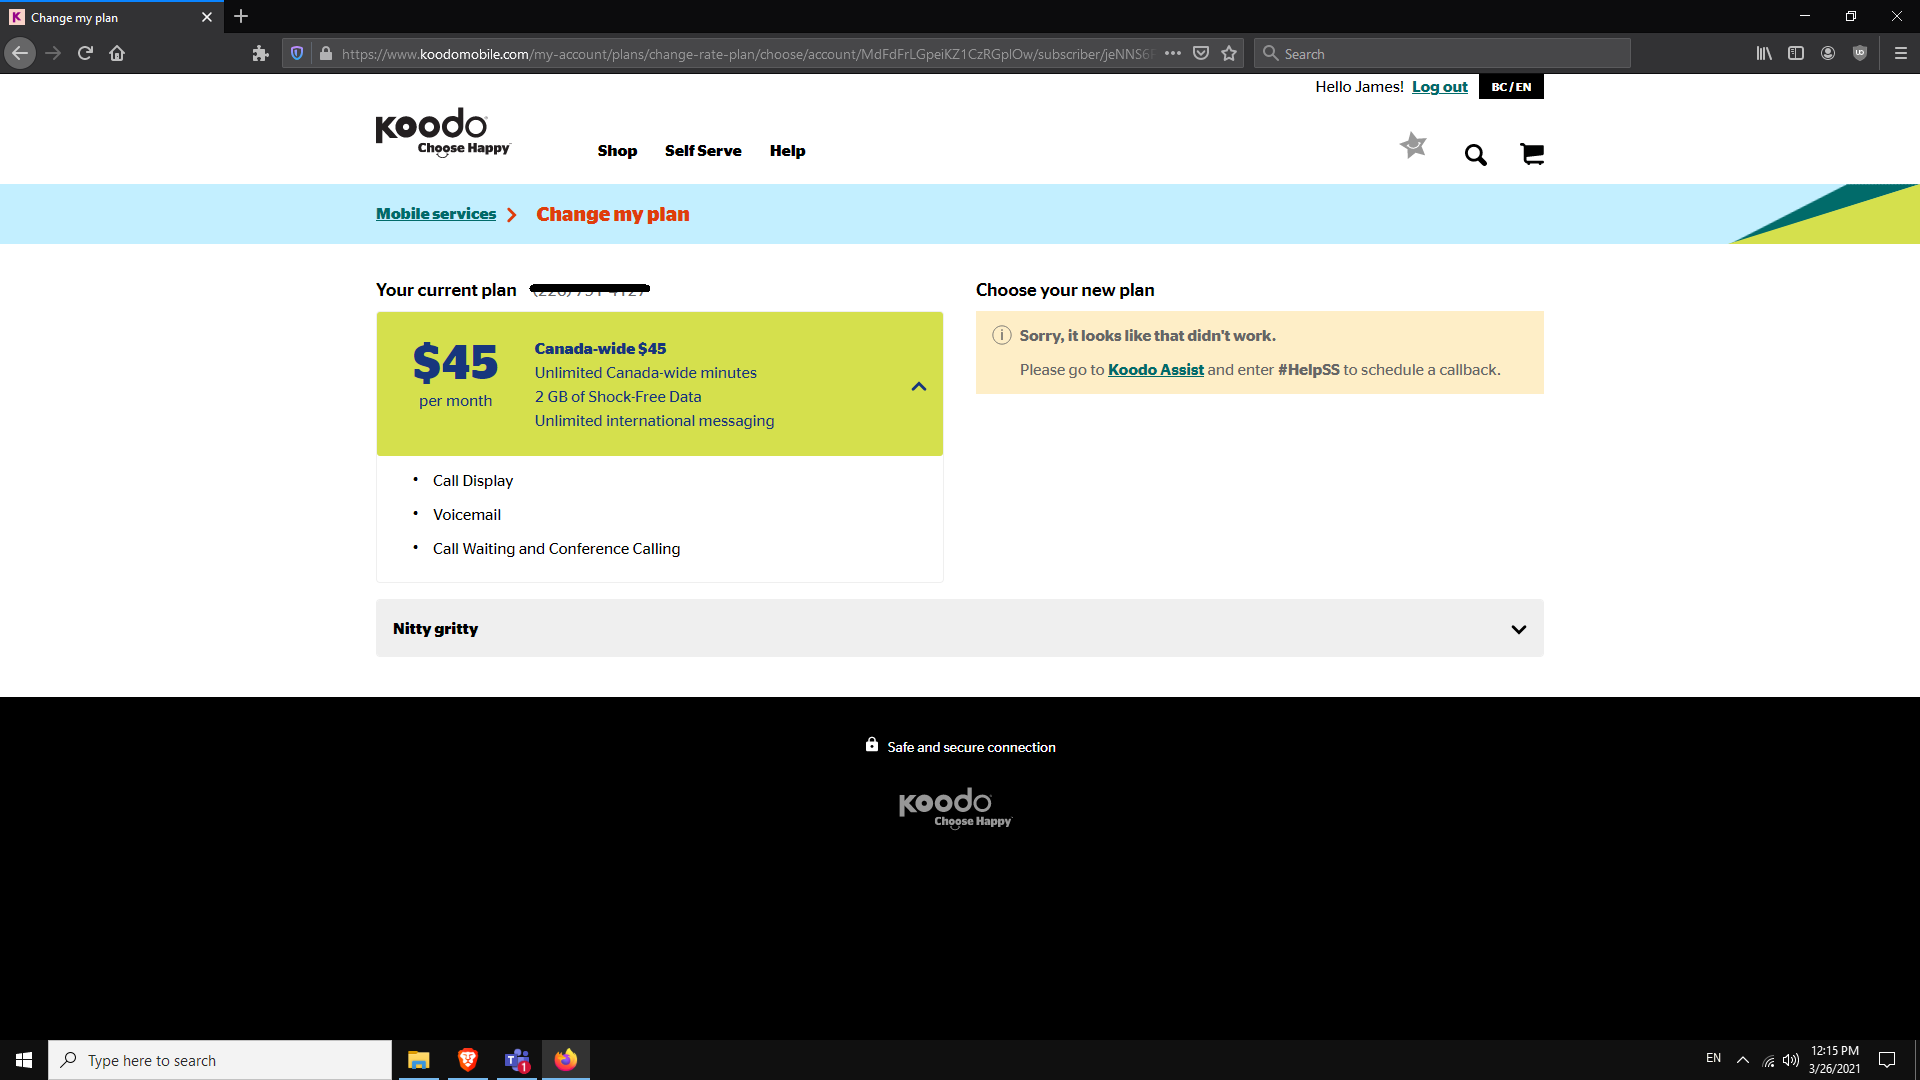1920x1080 pixels.
Task: View site security padlock info
Action: click(x=325, y=53)
